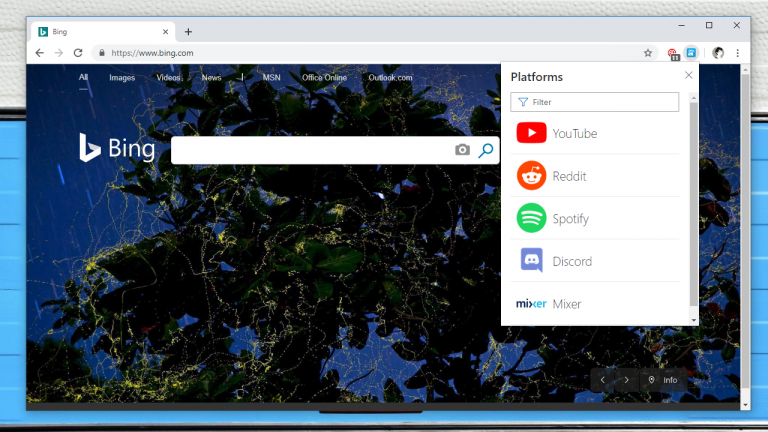Click the Mixer text label

click(x=567, y=304)
